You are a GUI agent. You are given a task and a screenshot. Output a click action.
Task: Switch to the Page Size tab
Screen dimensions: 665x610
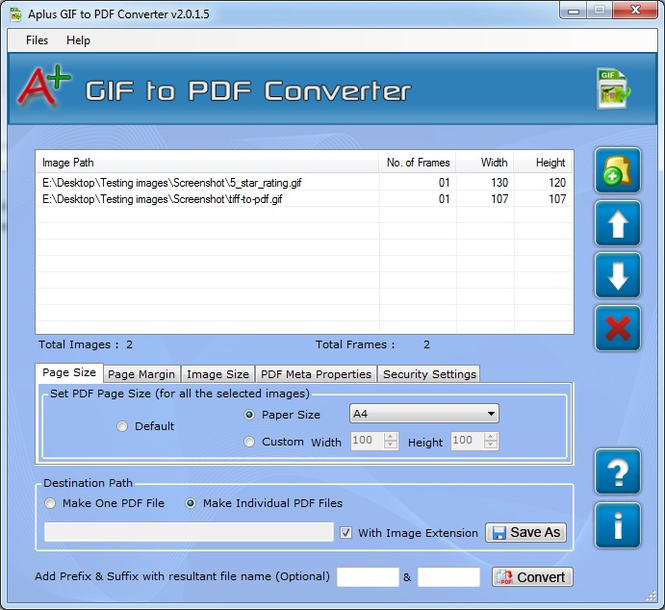69,372
